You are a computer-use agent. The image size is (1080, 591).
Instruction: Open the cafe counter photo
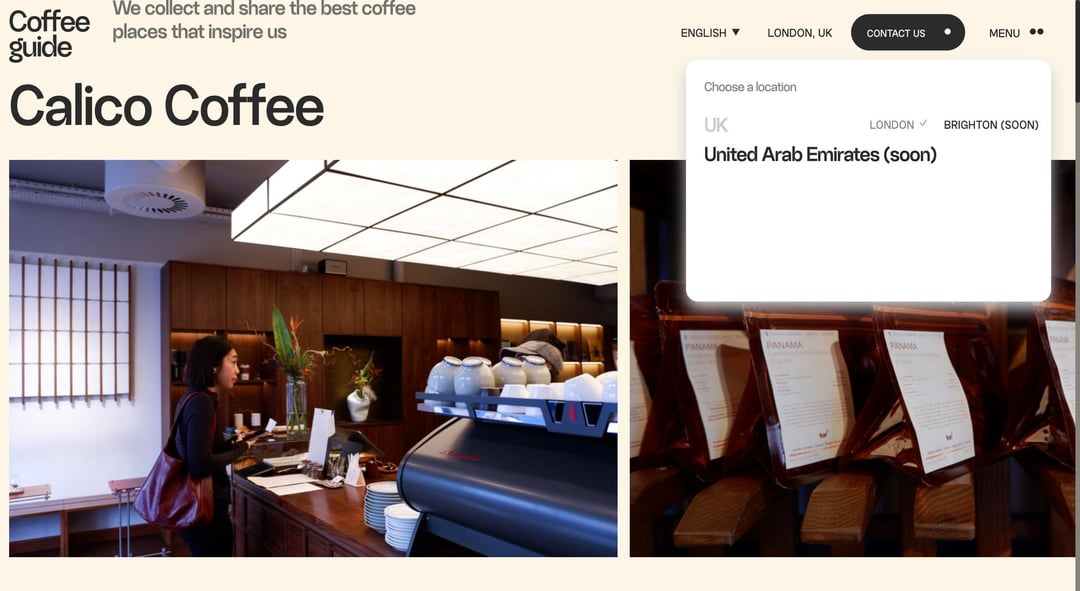(x=313, y=358)
